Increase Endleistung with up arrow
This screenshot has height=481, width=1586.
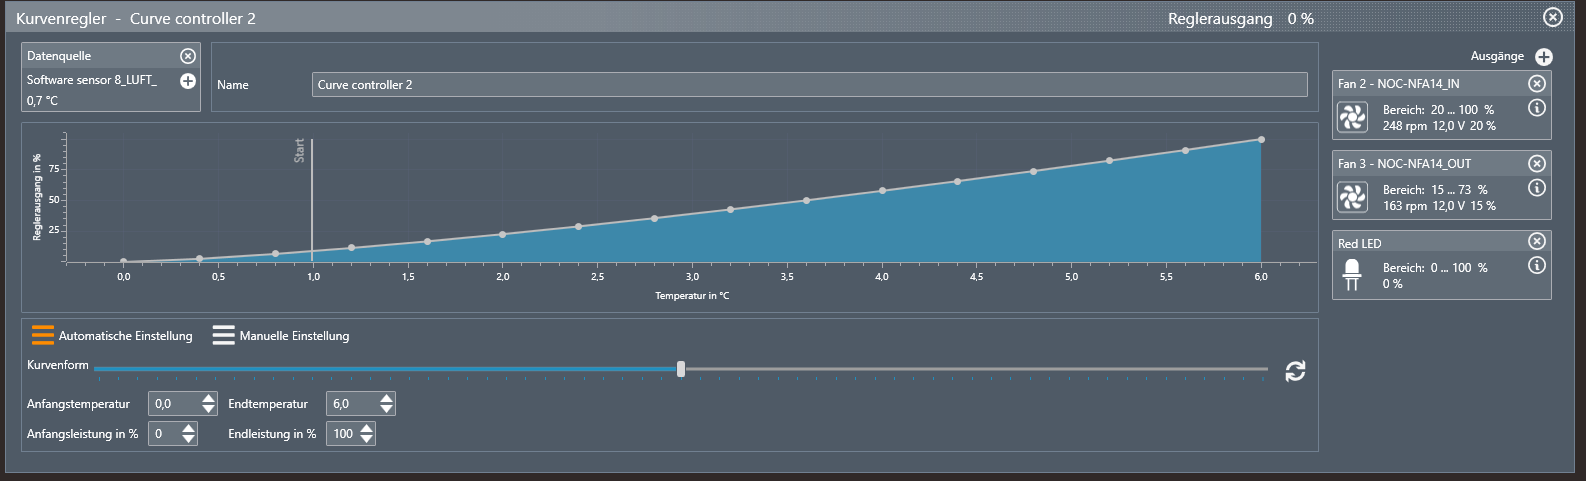point(367,428)
